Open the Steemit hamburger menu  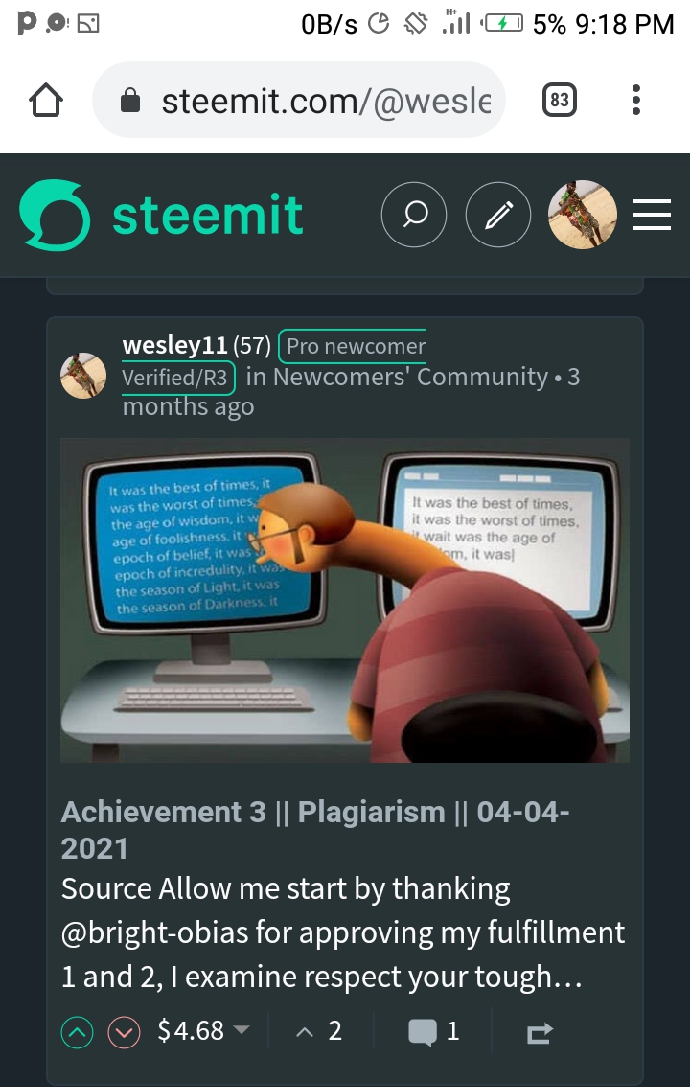tap(652, 214)
